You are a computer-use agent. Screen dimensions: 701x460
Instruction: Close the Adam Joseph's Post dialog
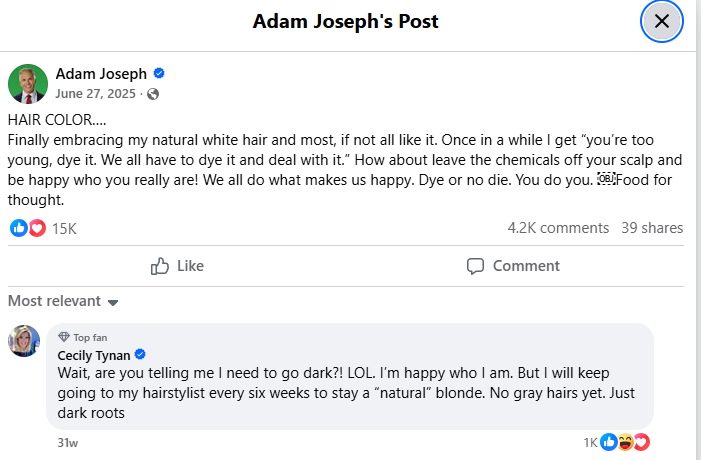(x=661, y=21)
